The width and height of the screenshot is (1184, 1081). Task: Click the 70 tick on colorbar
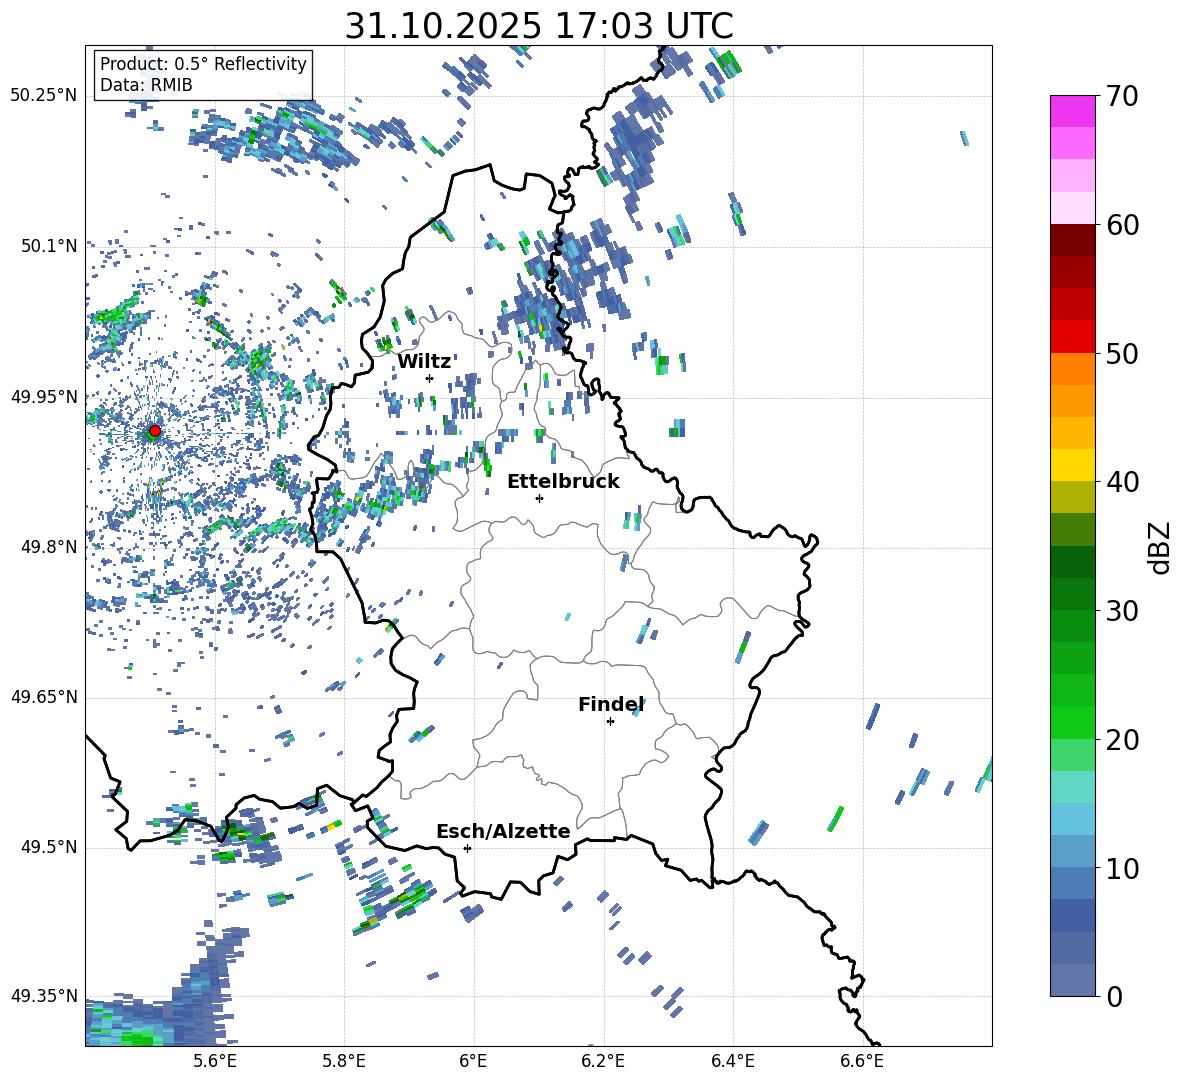click(x=1122, y=97)
